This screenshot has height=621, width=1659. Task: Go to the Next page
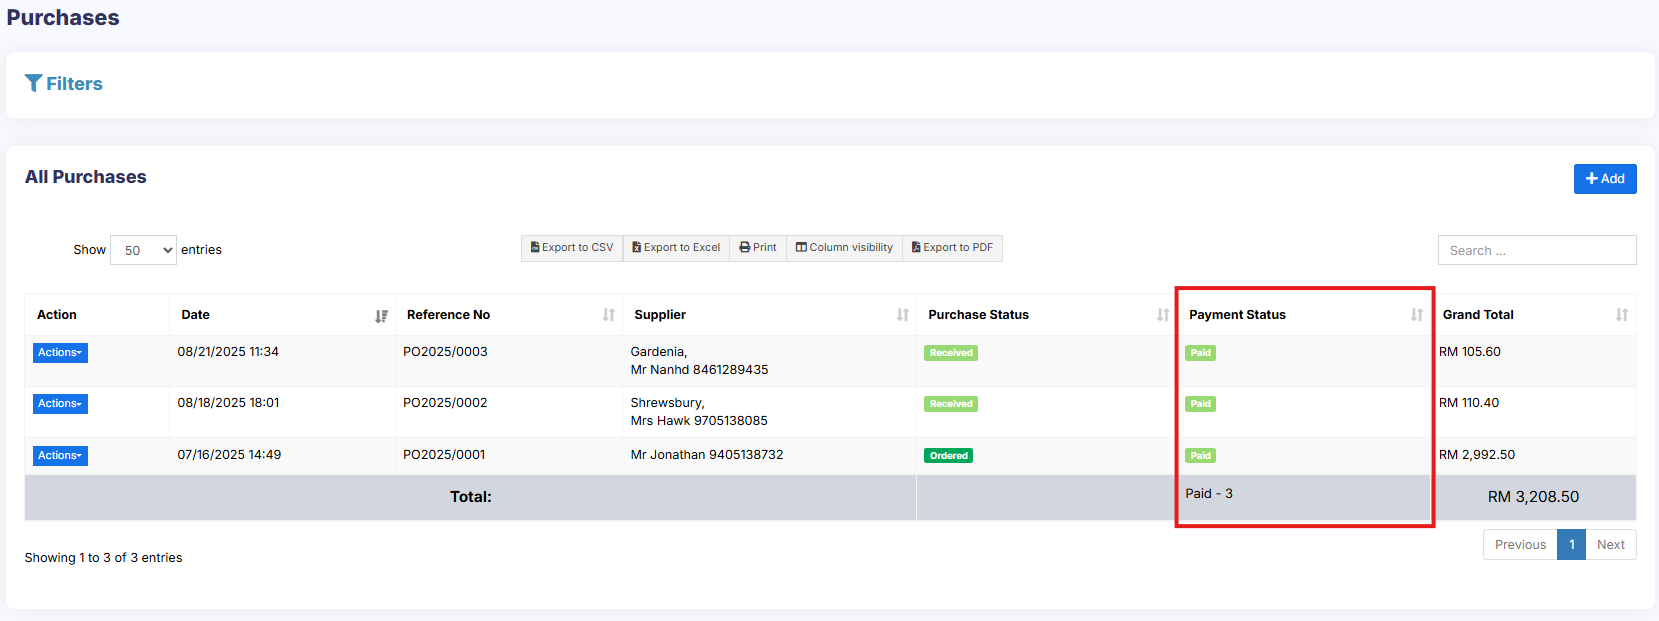(1610, 545)
